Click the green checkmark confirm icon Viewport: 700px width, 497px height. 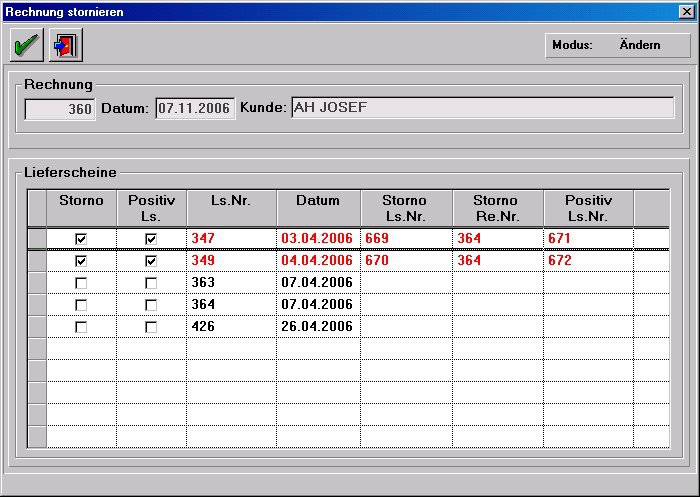(27, 45)
